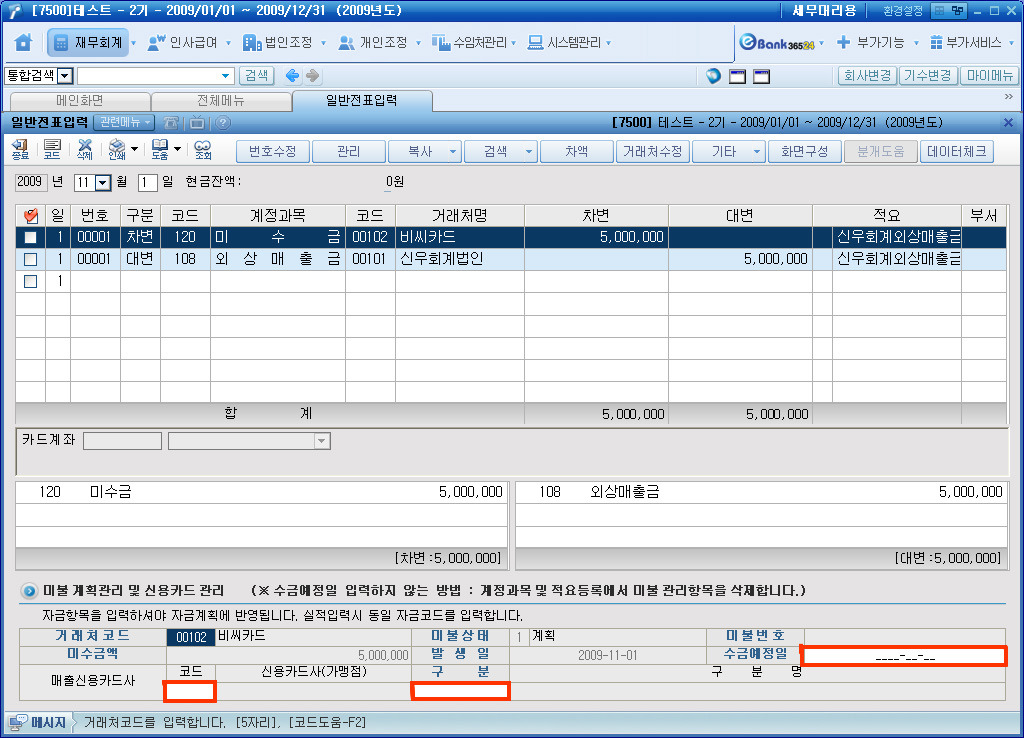Click the telephone icon next to 관련메뉴

171,123
